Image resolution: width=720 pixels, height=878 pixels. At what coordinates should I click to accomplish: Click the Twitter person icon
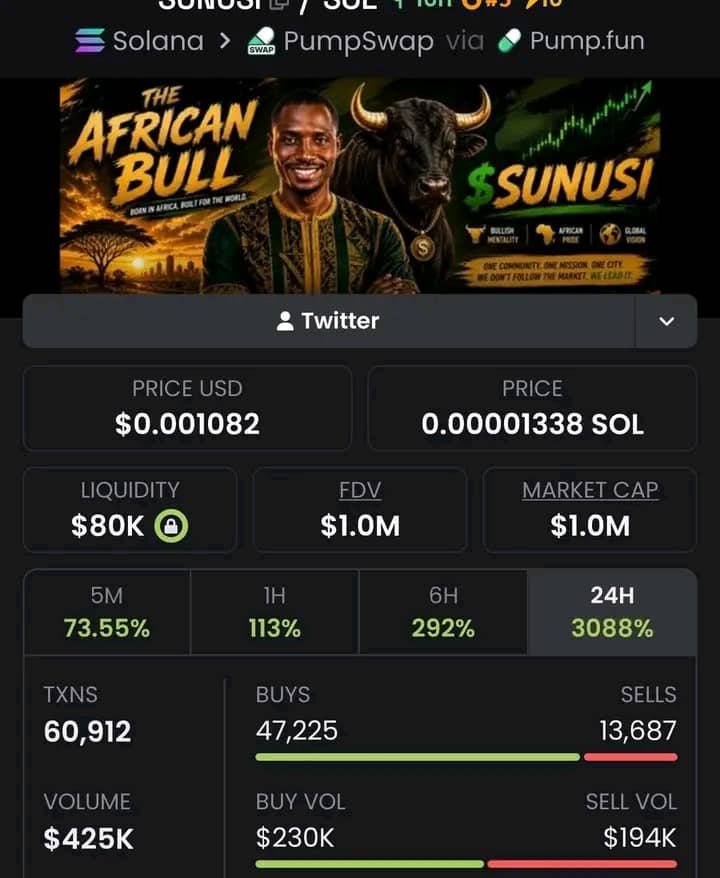[x=285, y=321]
